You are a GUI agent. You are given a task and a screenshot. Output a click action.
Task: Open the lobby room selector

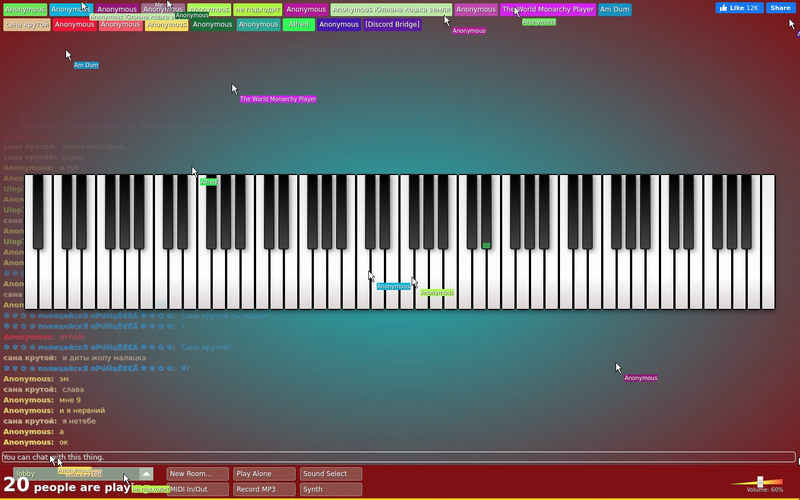[83, 473]
